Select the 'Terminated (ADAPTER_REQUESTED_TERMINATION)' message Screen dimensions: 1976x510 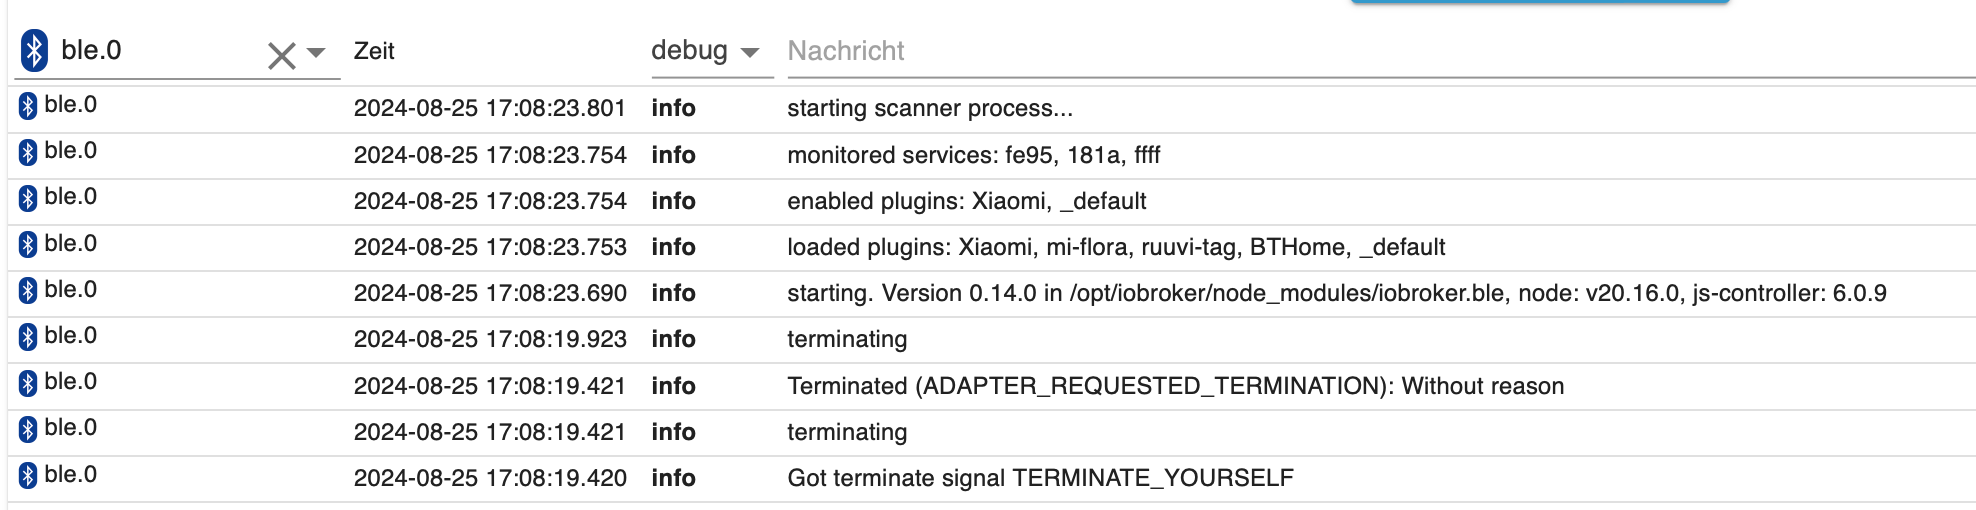coord(1175,386)
